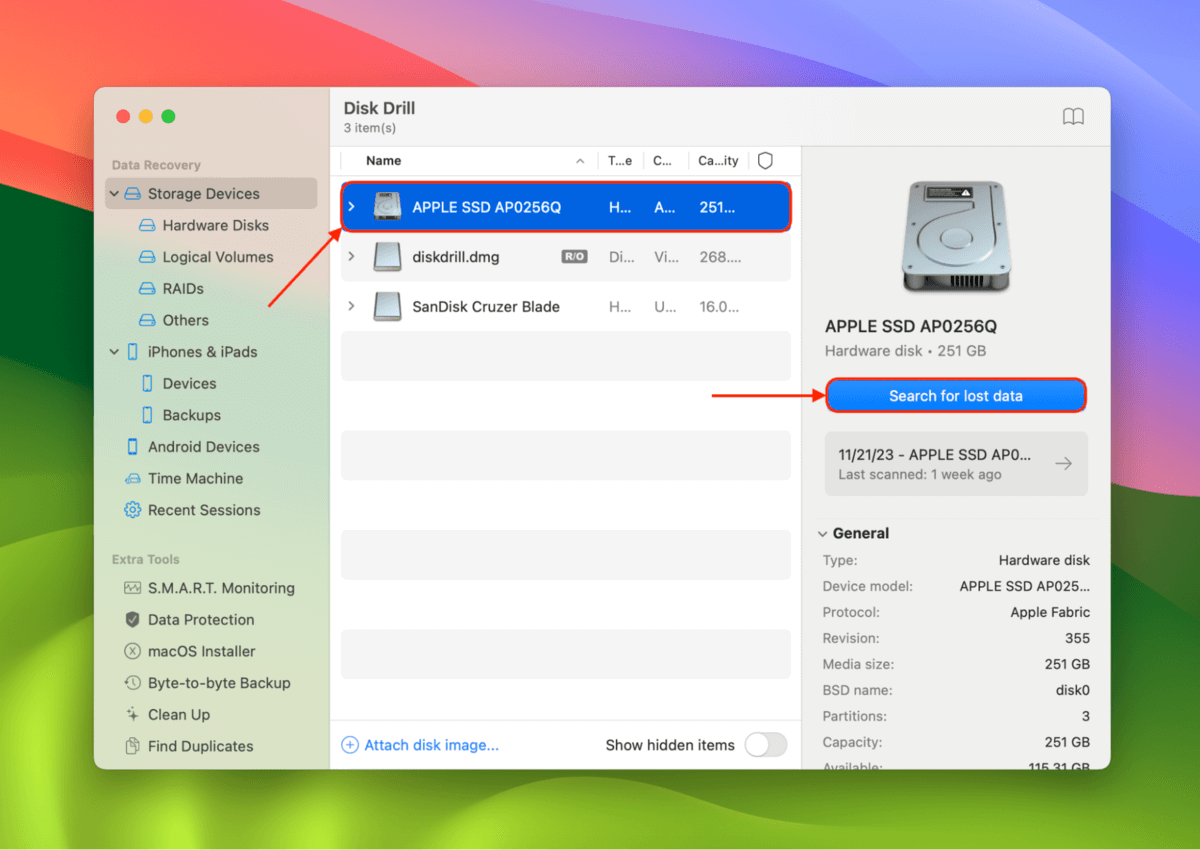Click the S.M.A.R.T. Monitoring icon

133,588
